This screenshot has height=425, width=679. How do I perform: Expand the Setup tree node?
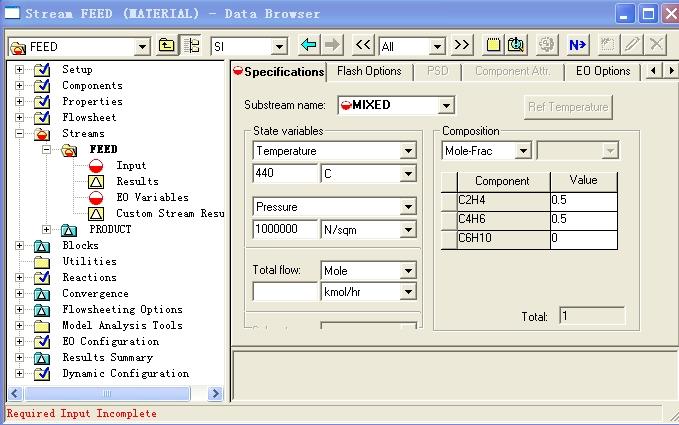(19, 69)
